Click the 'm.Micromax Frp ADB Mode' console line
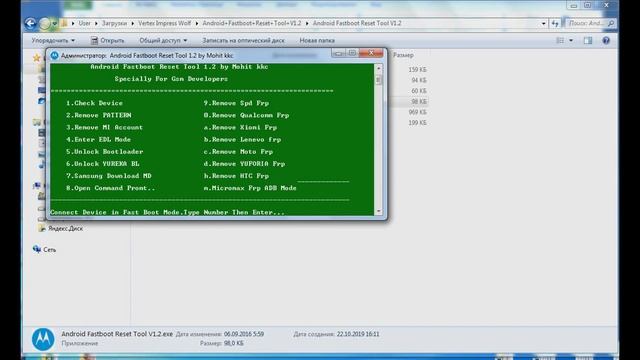 [250, 188]
